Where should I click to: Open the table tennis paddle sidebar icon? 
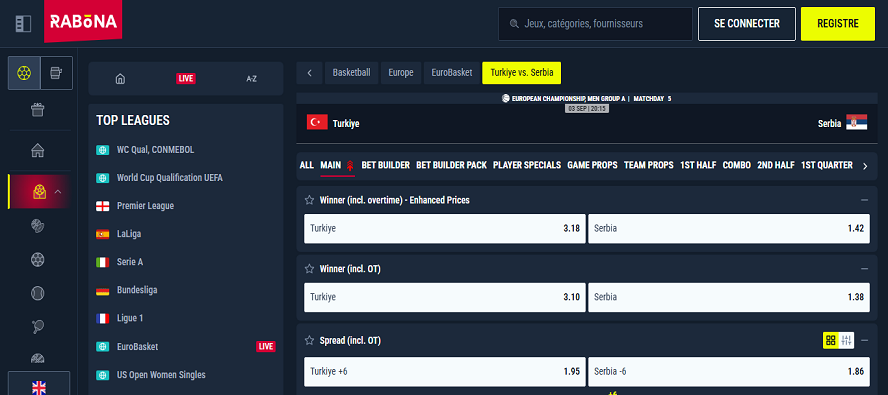pos(38,326)
